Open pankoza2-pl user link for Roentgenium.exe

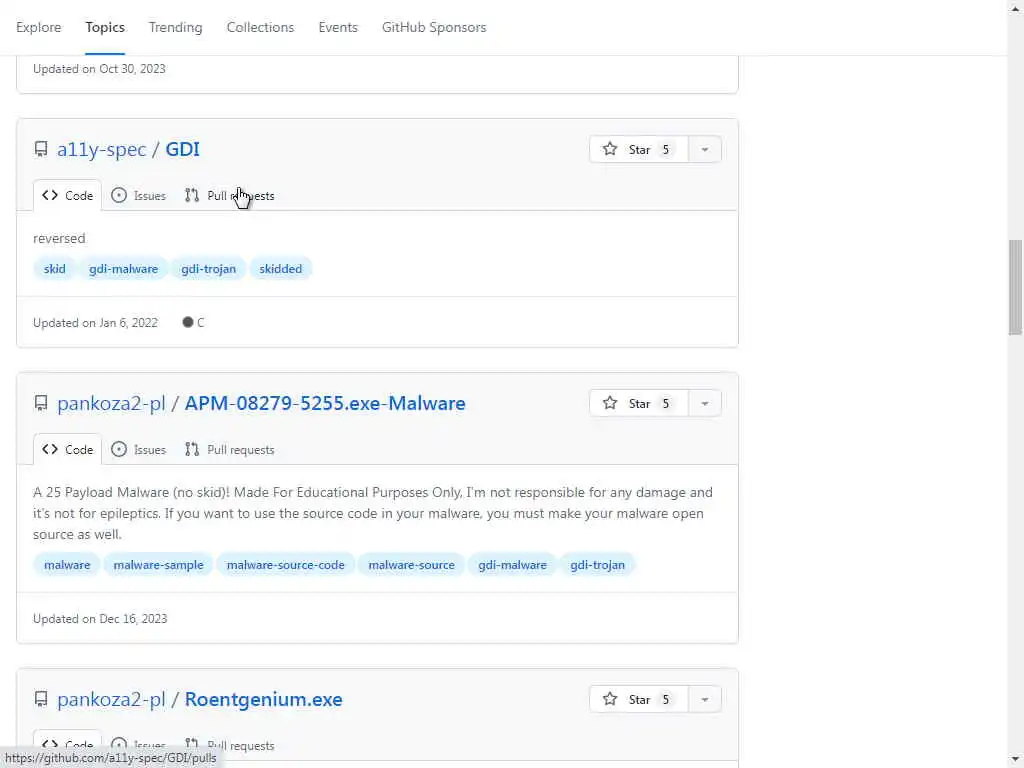tap(111, 699)
